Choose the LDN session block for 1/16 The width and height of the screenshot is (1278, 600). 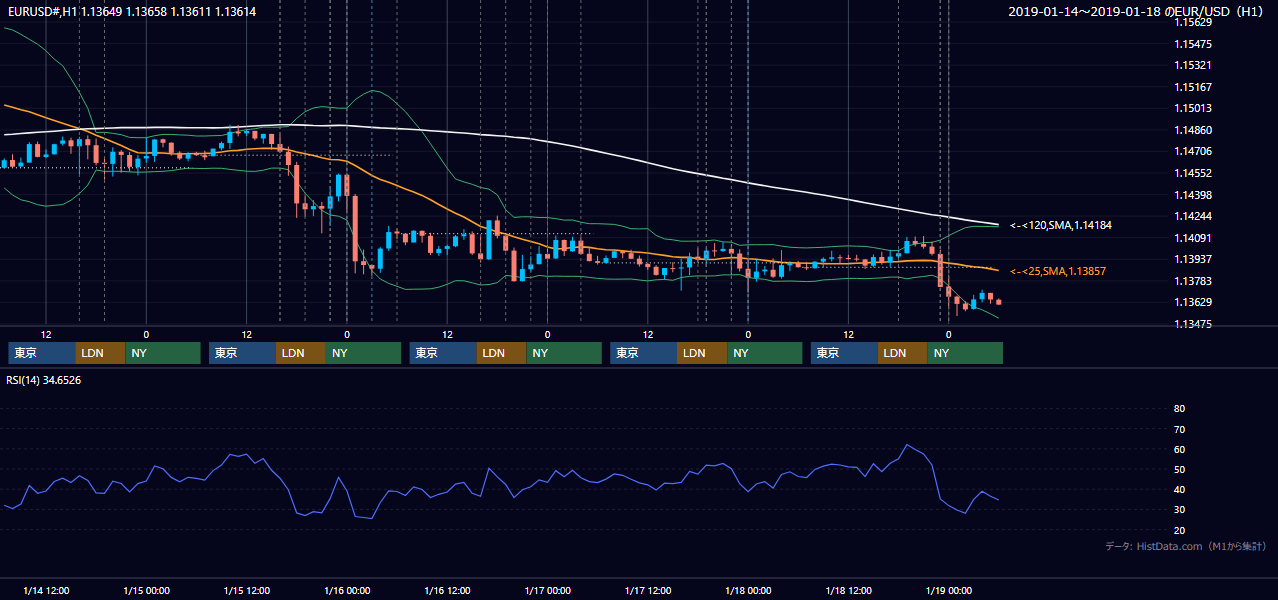coord(502,353)
